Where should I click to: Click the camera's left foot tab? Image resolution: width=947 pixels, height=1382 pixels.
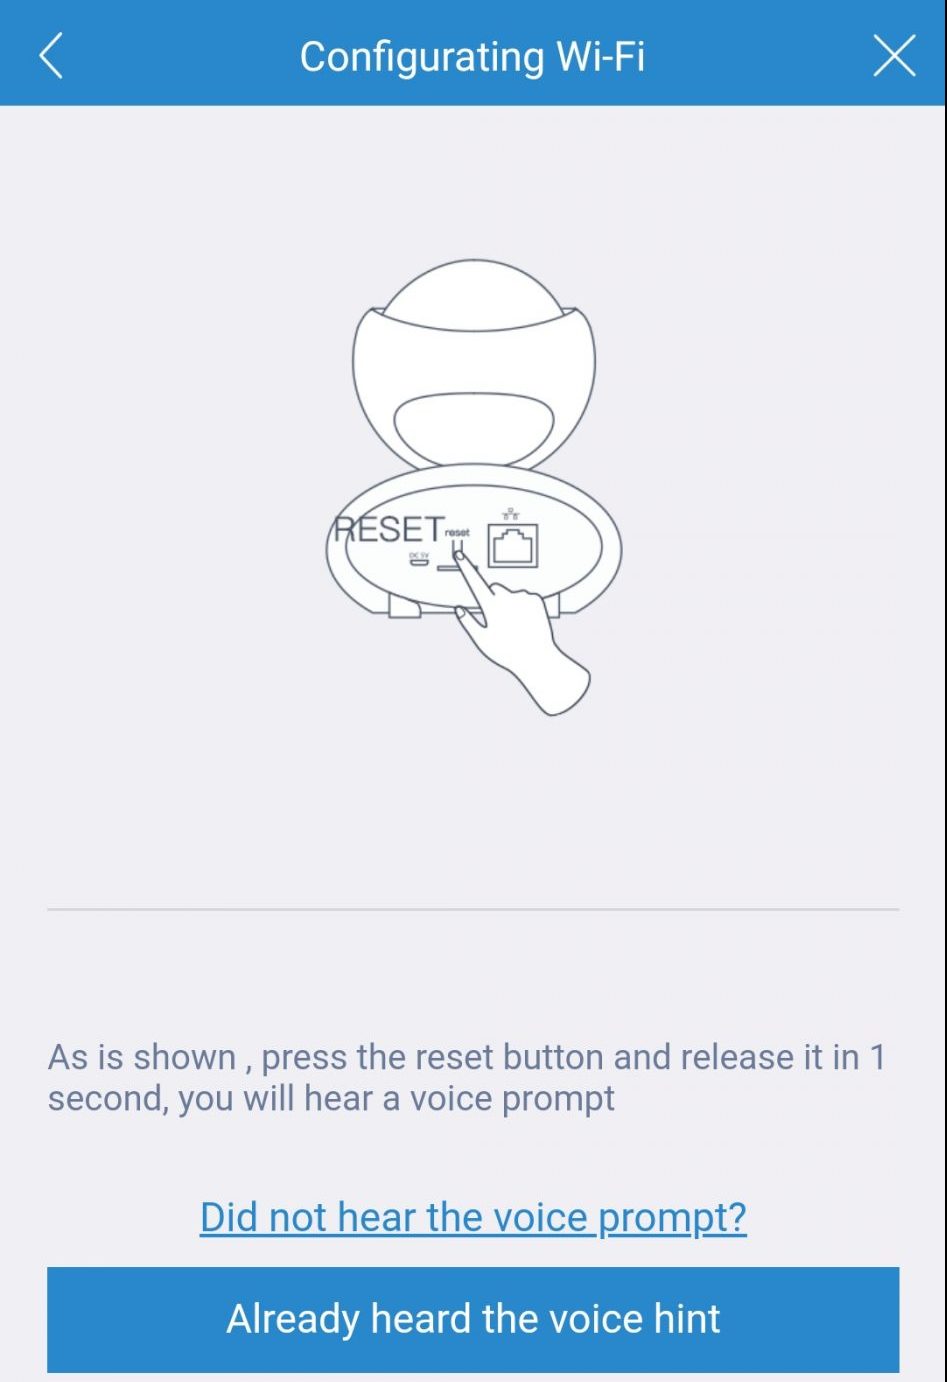tap(404, 606)
